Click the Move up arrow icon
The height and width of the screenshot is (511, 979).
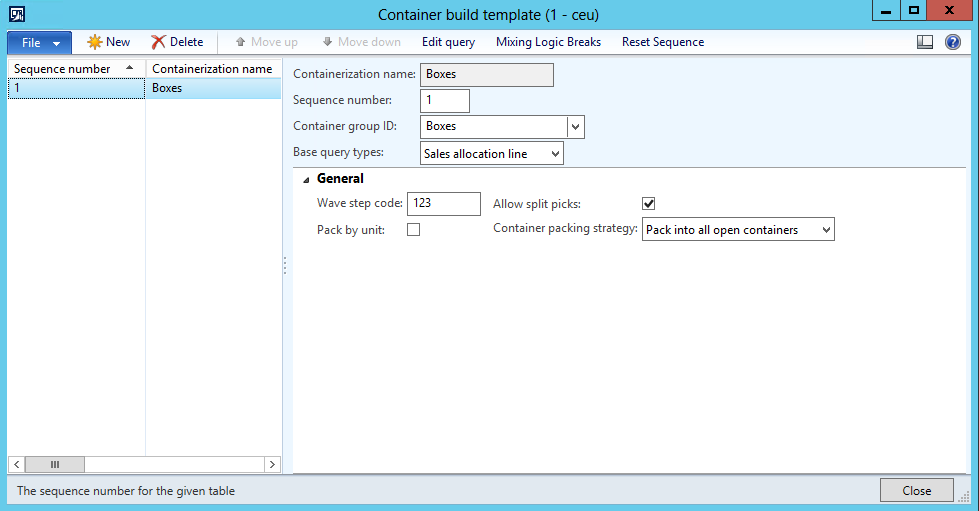pos(240,42)
